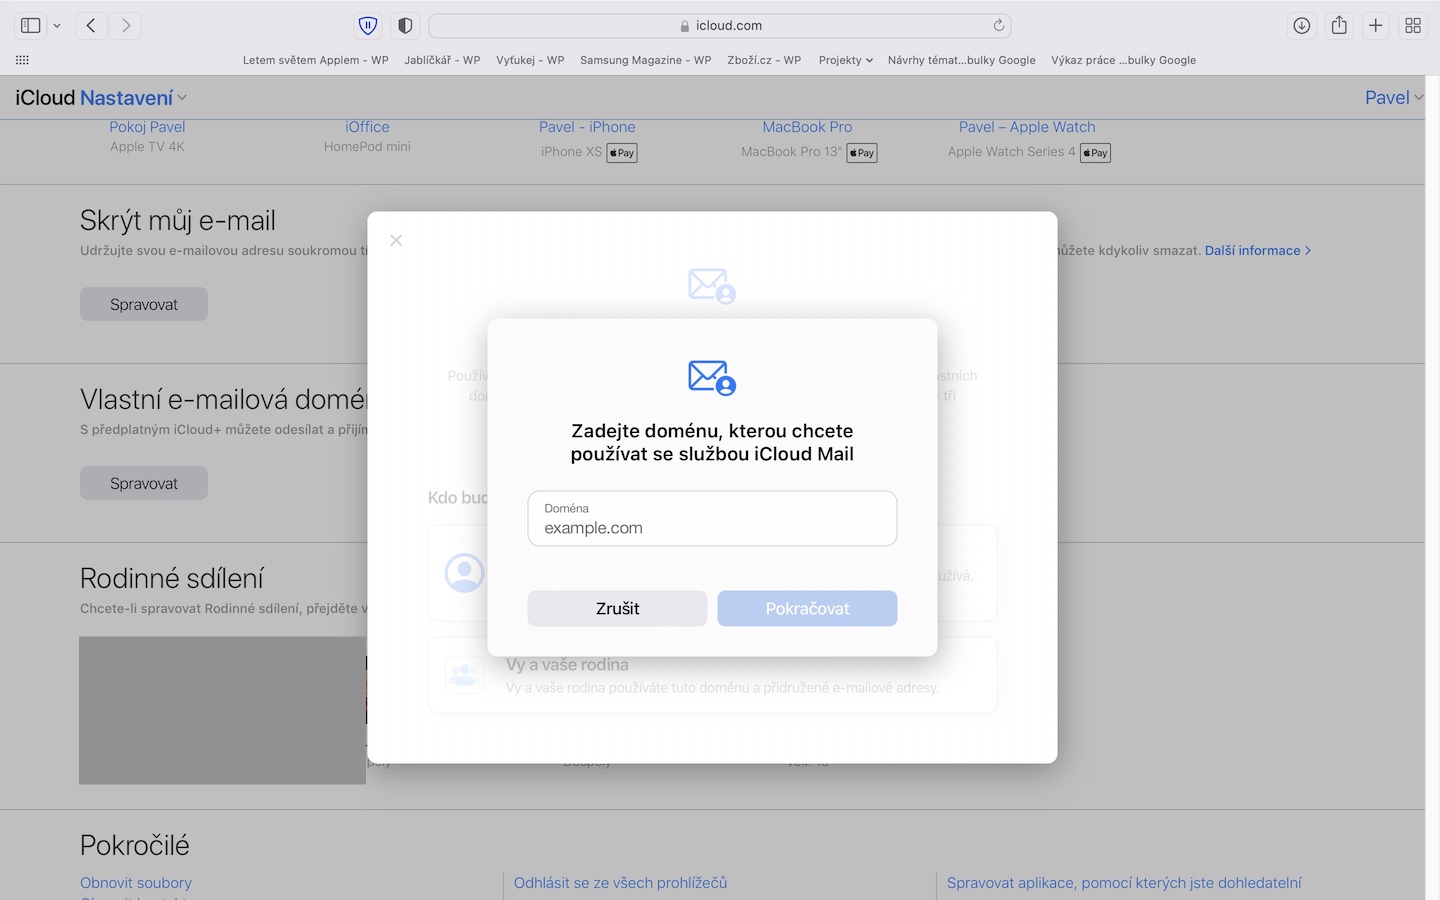1440x900 pixels.
Task: Click Spravovat under 'Vlastní e-mailová doména'
Action: [144, 483]
